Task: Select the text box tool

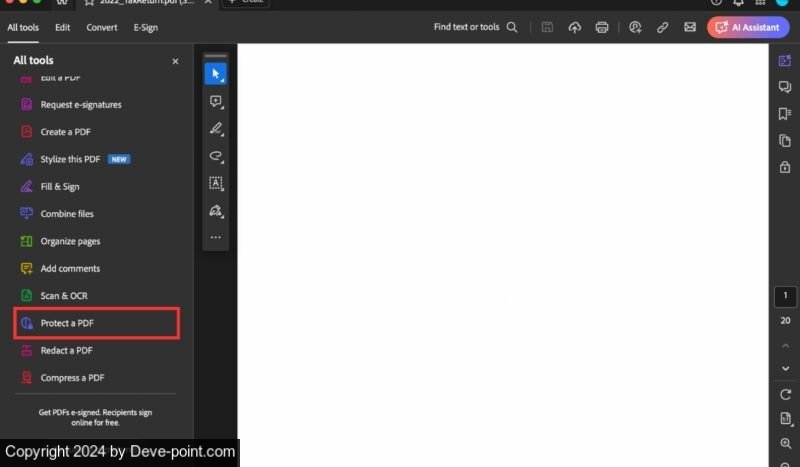Action: pos(215,183)
